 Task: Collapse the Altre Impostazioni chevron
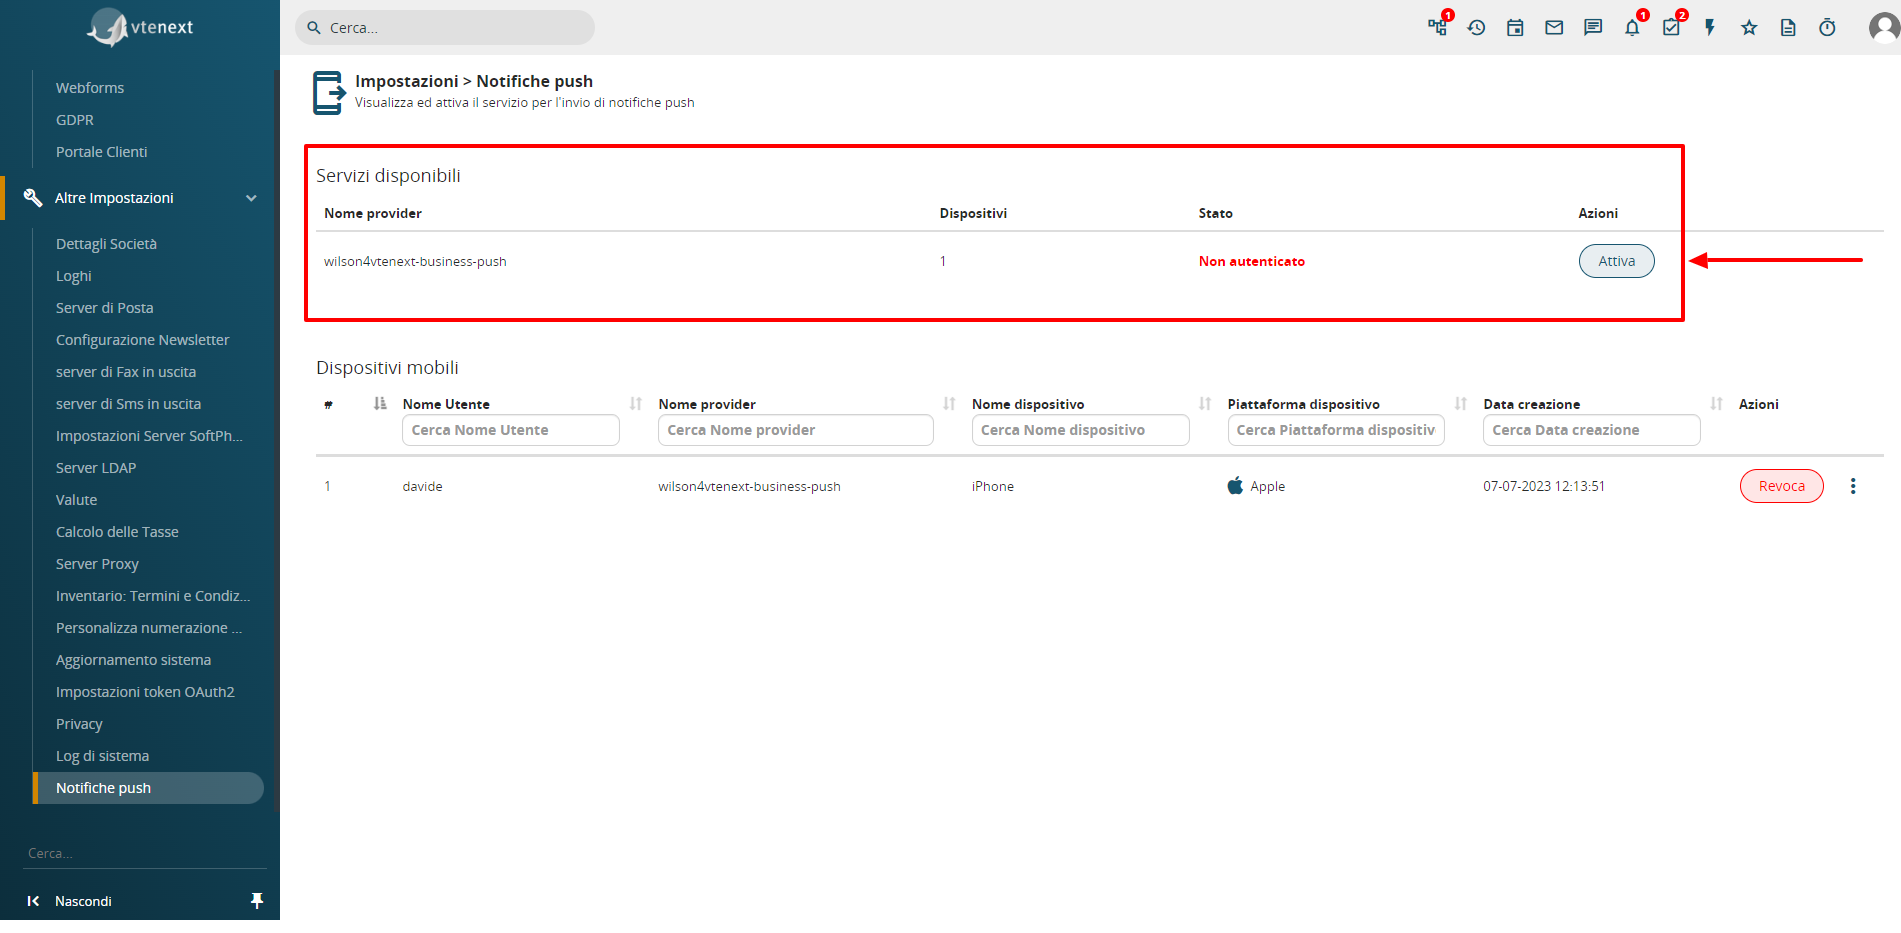click(251, 198)
